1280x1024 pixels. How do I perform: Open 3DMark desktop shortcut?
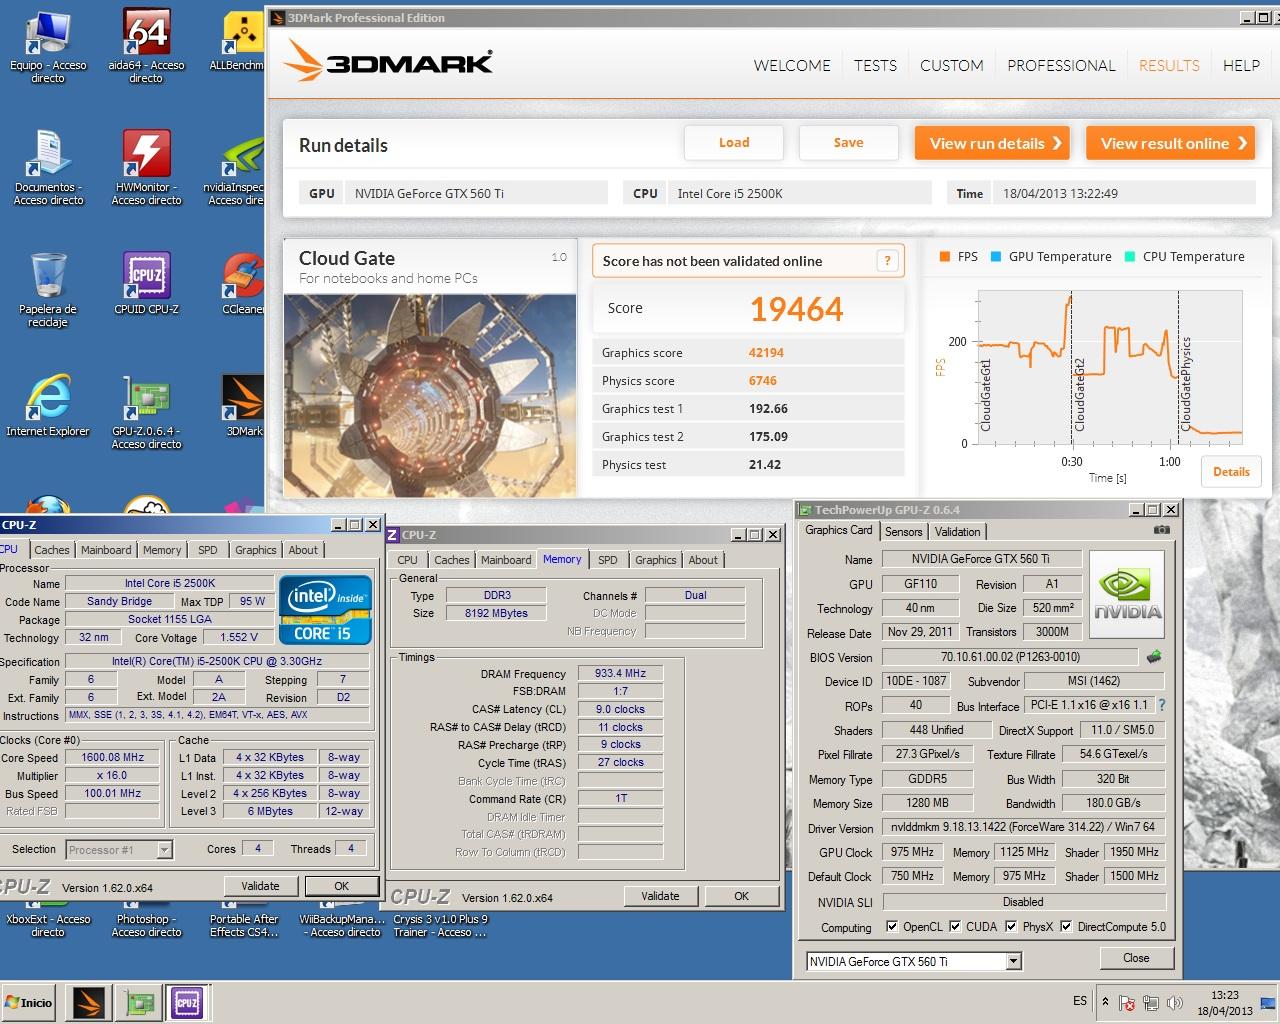point(243,406)
